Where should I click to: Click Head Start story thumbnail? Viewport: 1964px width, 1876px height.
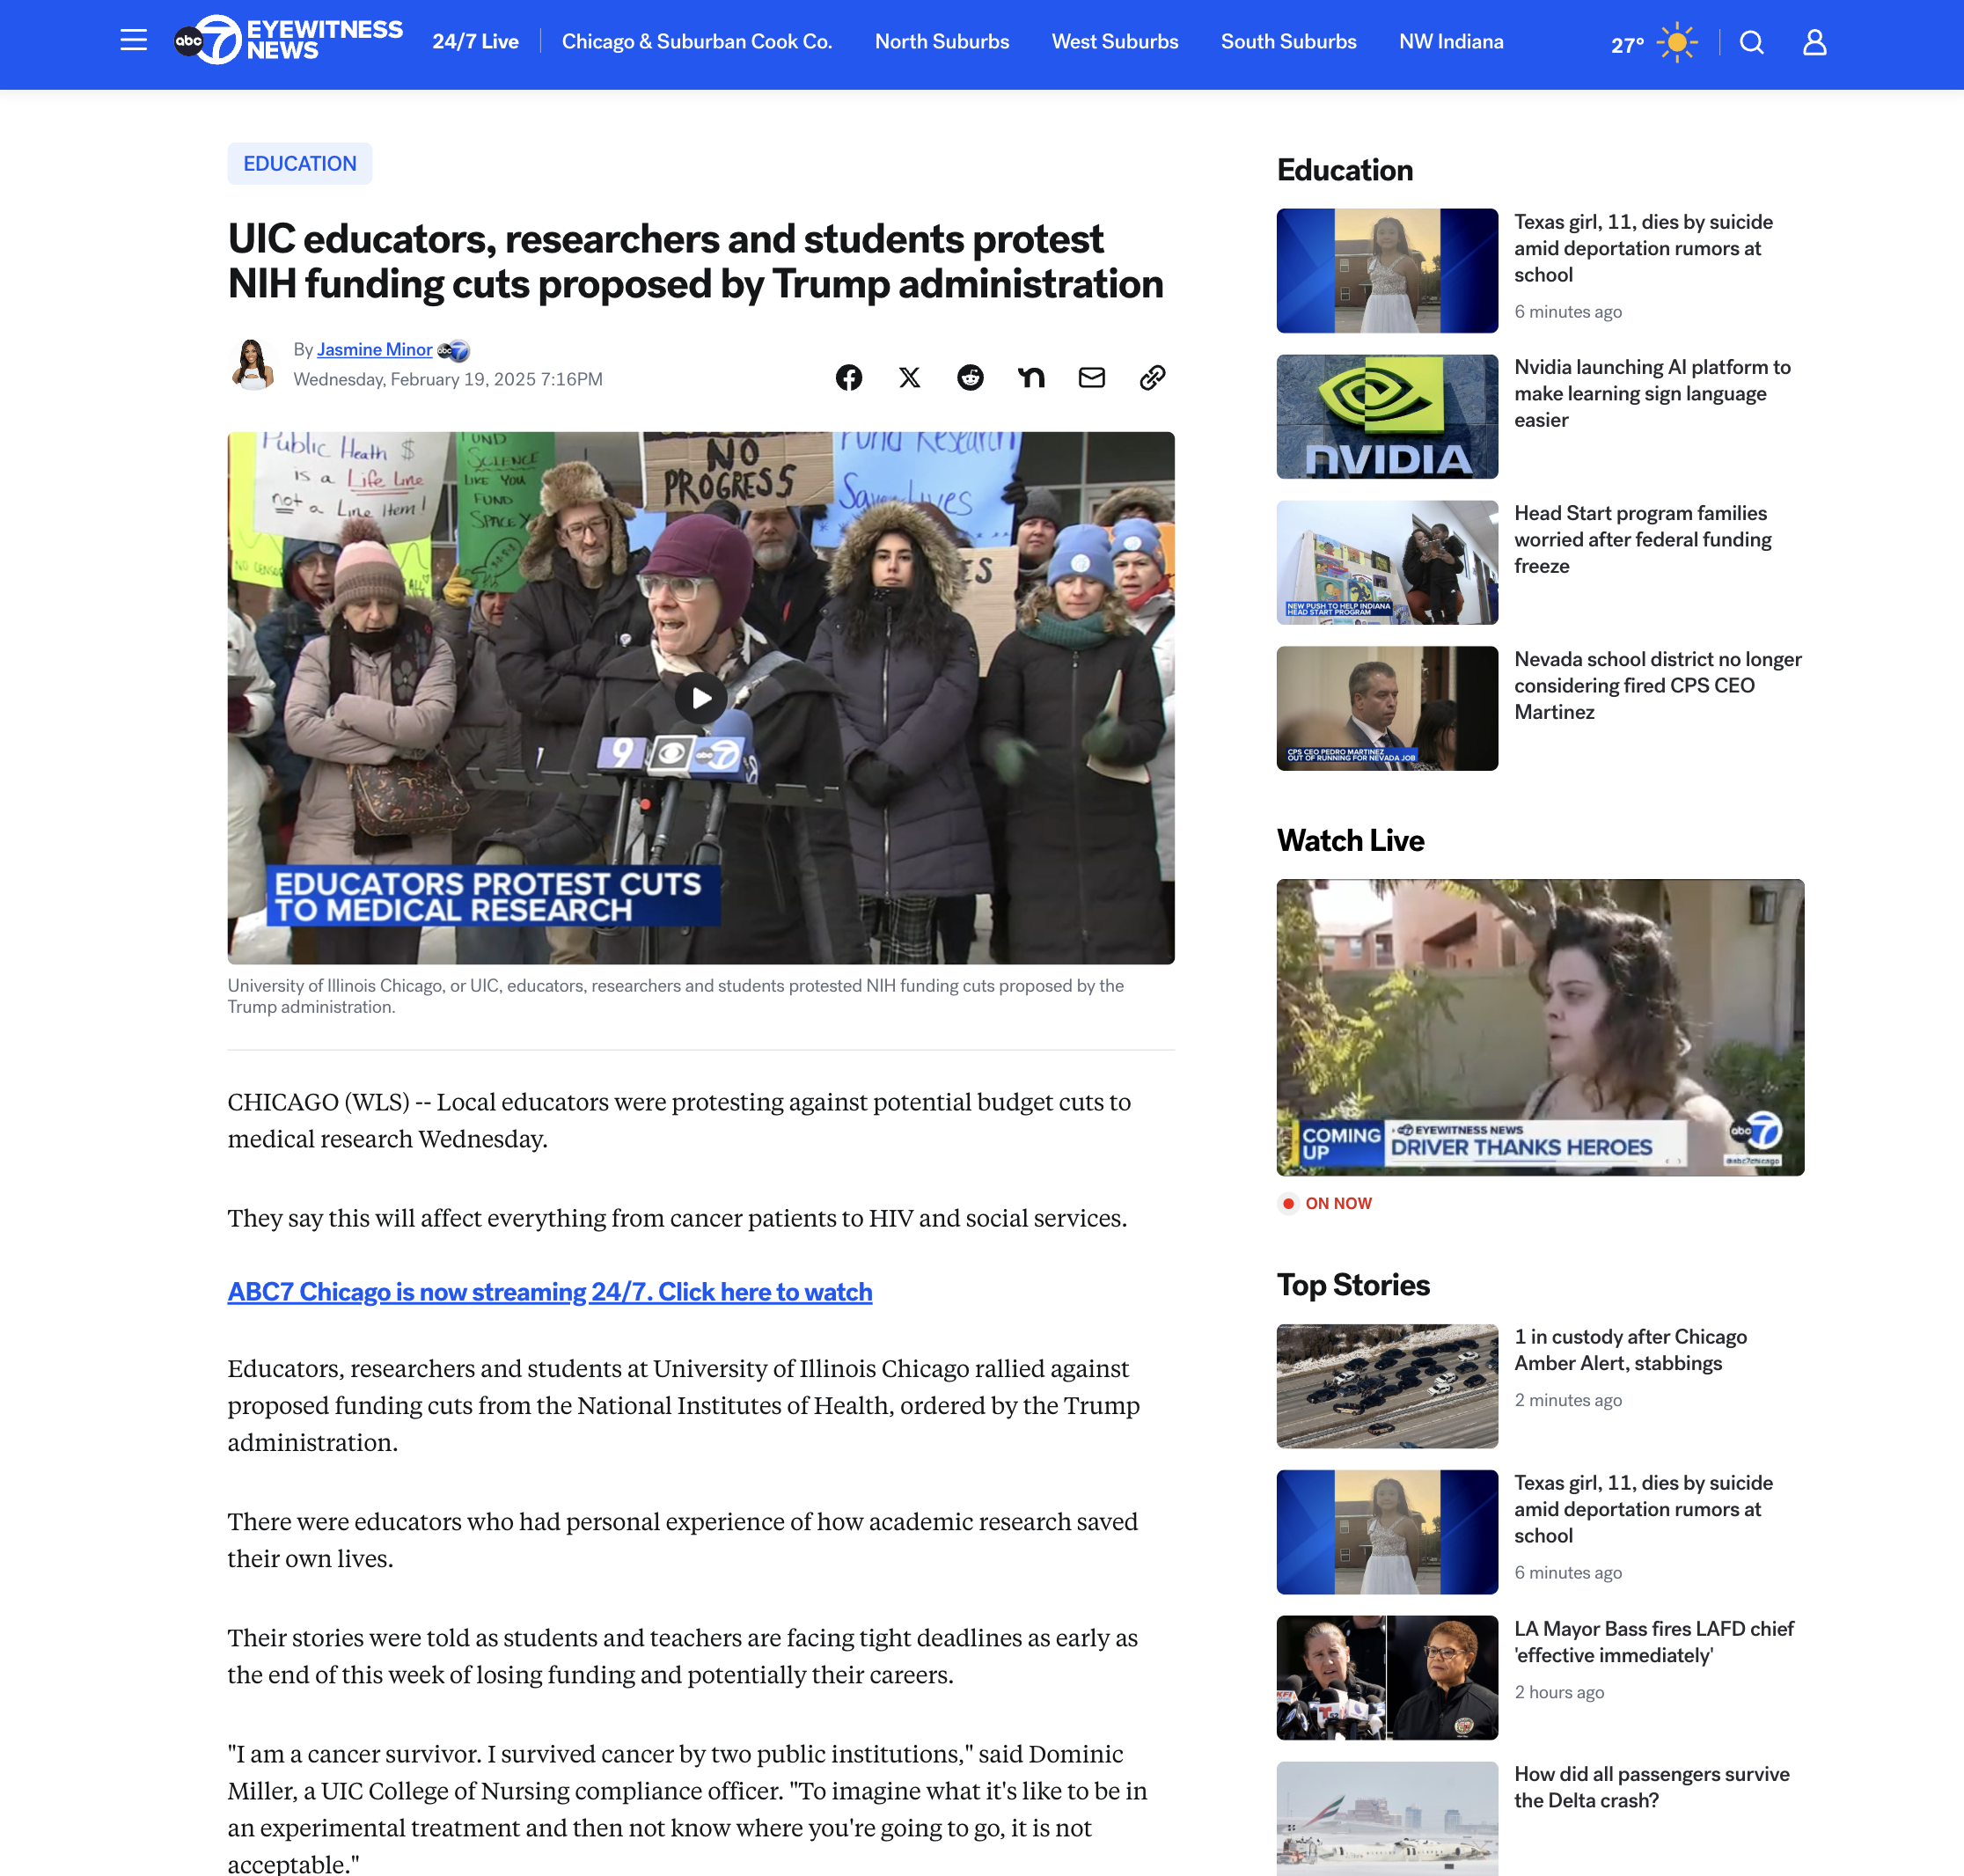point(1387,563)
